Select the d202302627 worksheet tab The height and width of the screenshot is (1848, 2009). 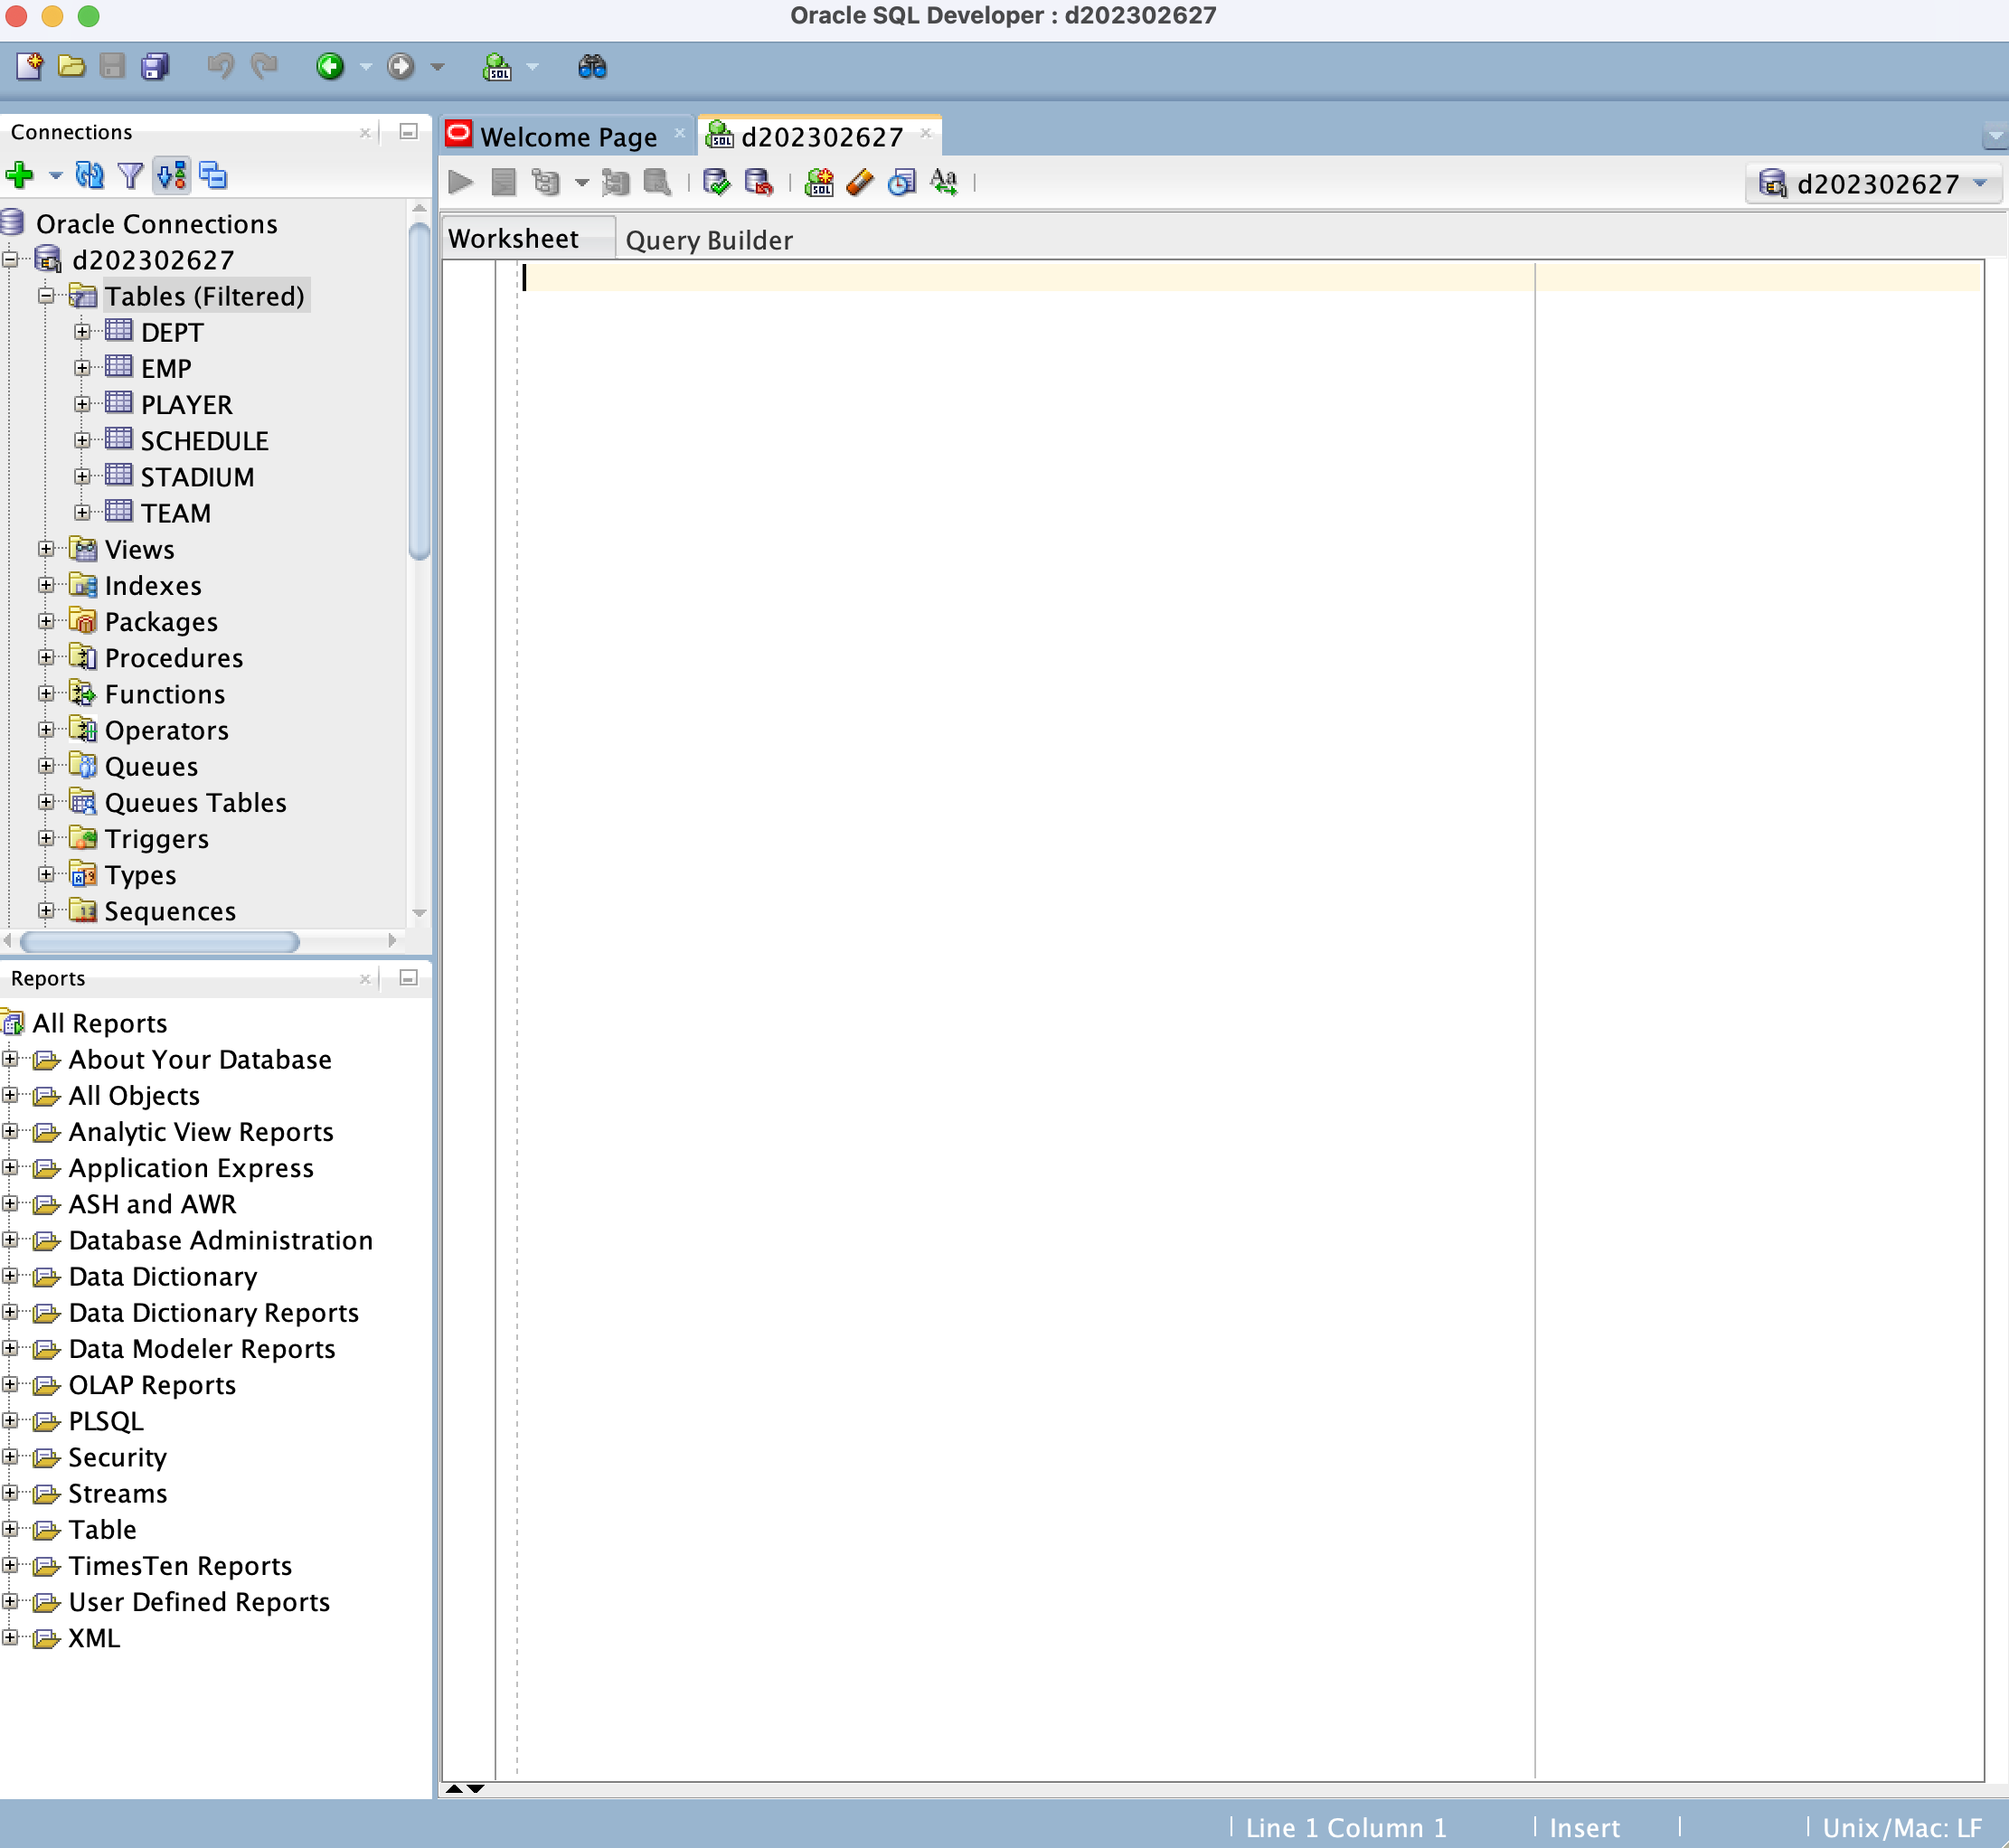coord(821,137)
